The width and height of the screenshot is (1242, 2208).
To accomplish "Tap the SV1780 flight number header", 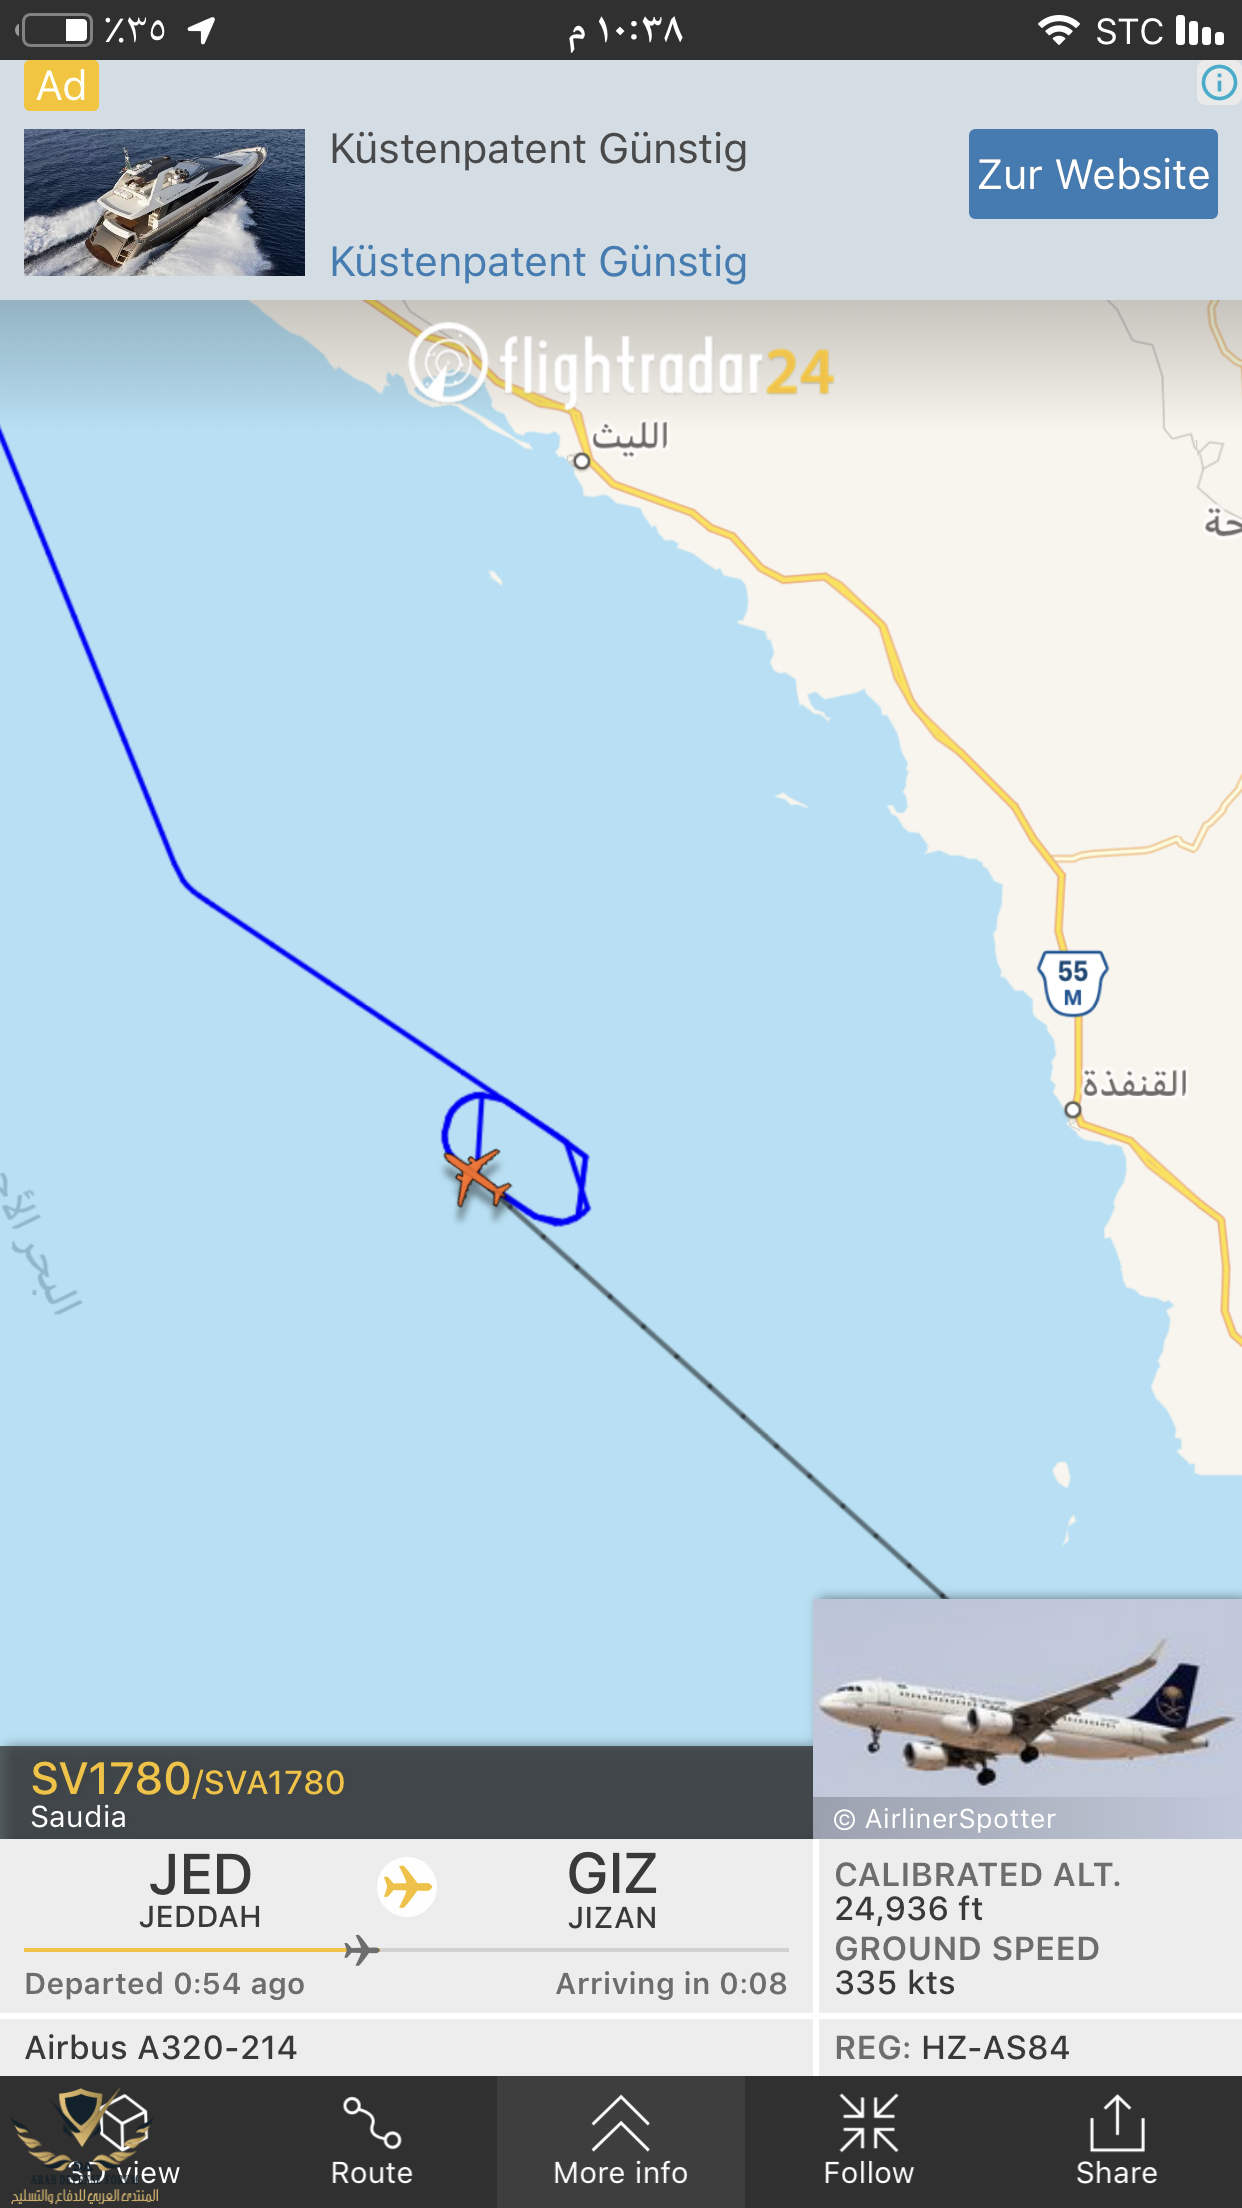I will pos(188,1781).
